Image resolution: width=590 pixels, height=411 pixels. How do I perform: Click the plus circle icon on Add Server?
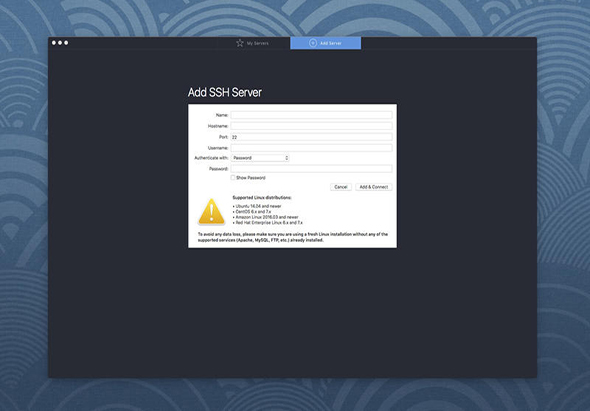[x=313, y=43]
